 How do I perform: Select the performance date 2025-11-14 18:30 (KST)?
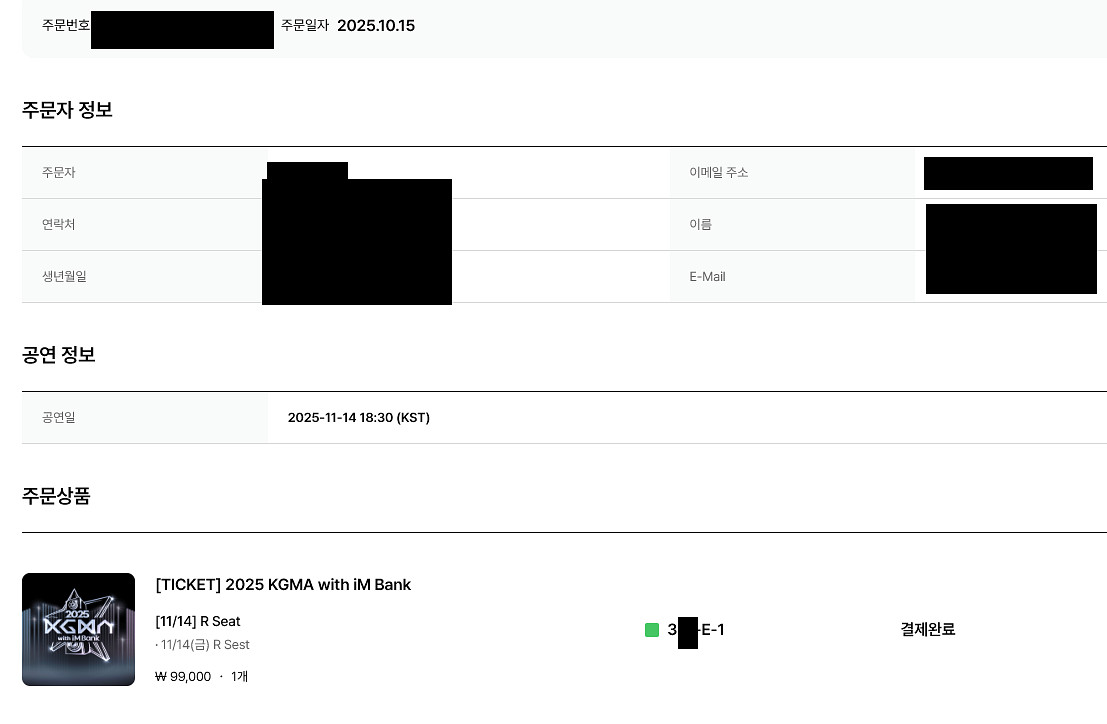tap(358, 418)
